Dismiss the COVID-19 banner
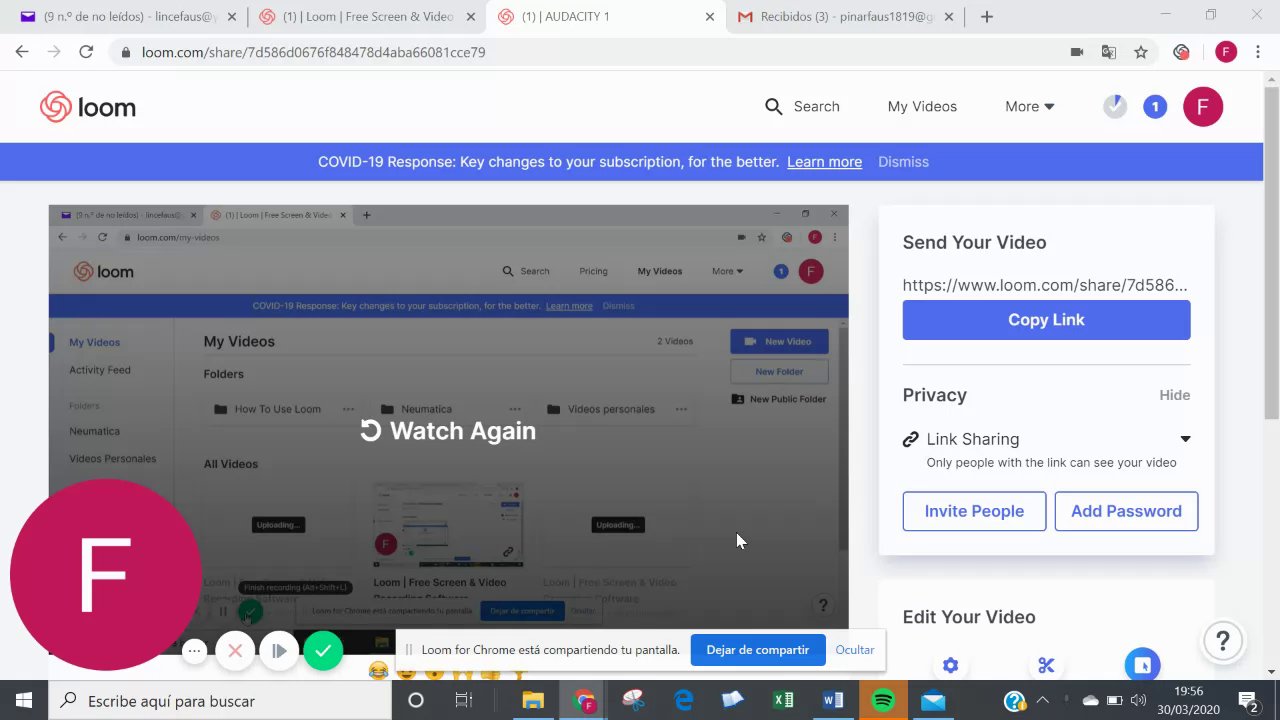 click(x=903, y=162)
